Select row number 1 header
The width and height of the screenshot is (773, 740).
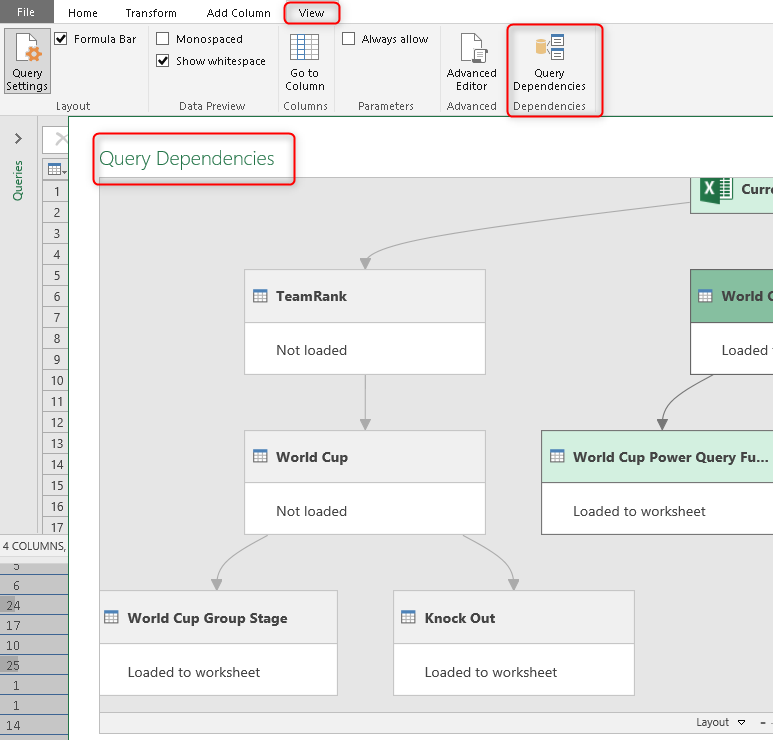click(56, 191)
